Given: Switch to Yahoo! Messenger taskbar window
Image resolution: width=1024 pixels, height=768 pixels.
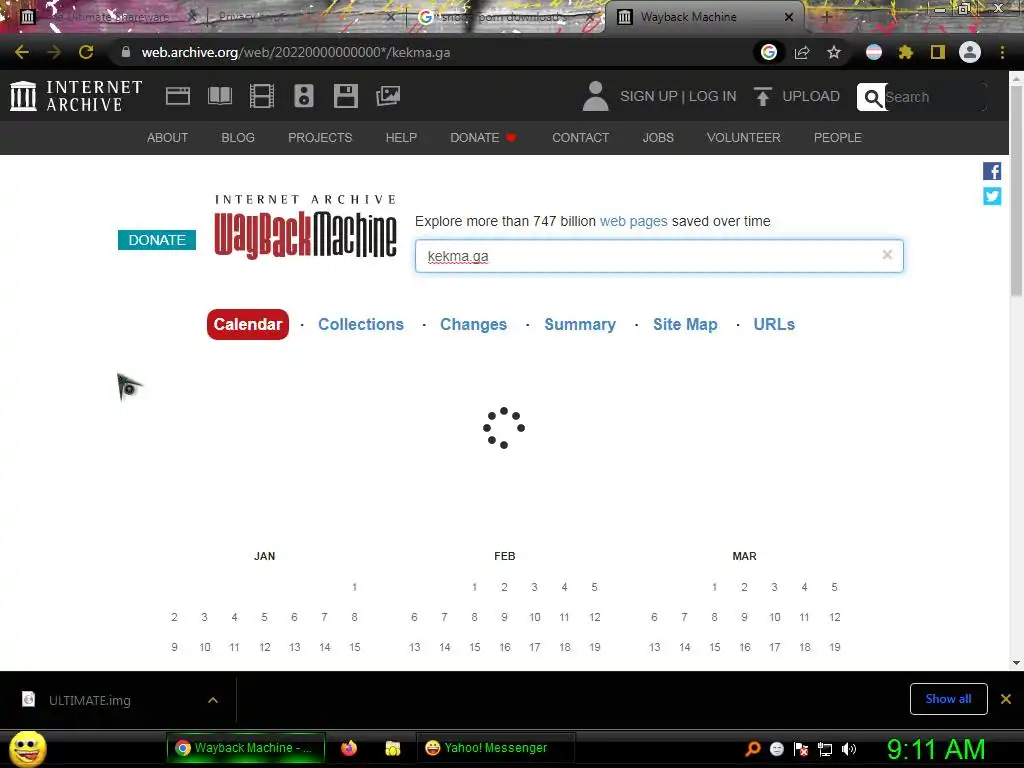Looking at the screenshot, I should 495,748.
